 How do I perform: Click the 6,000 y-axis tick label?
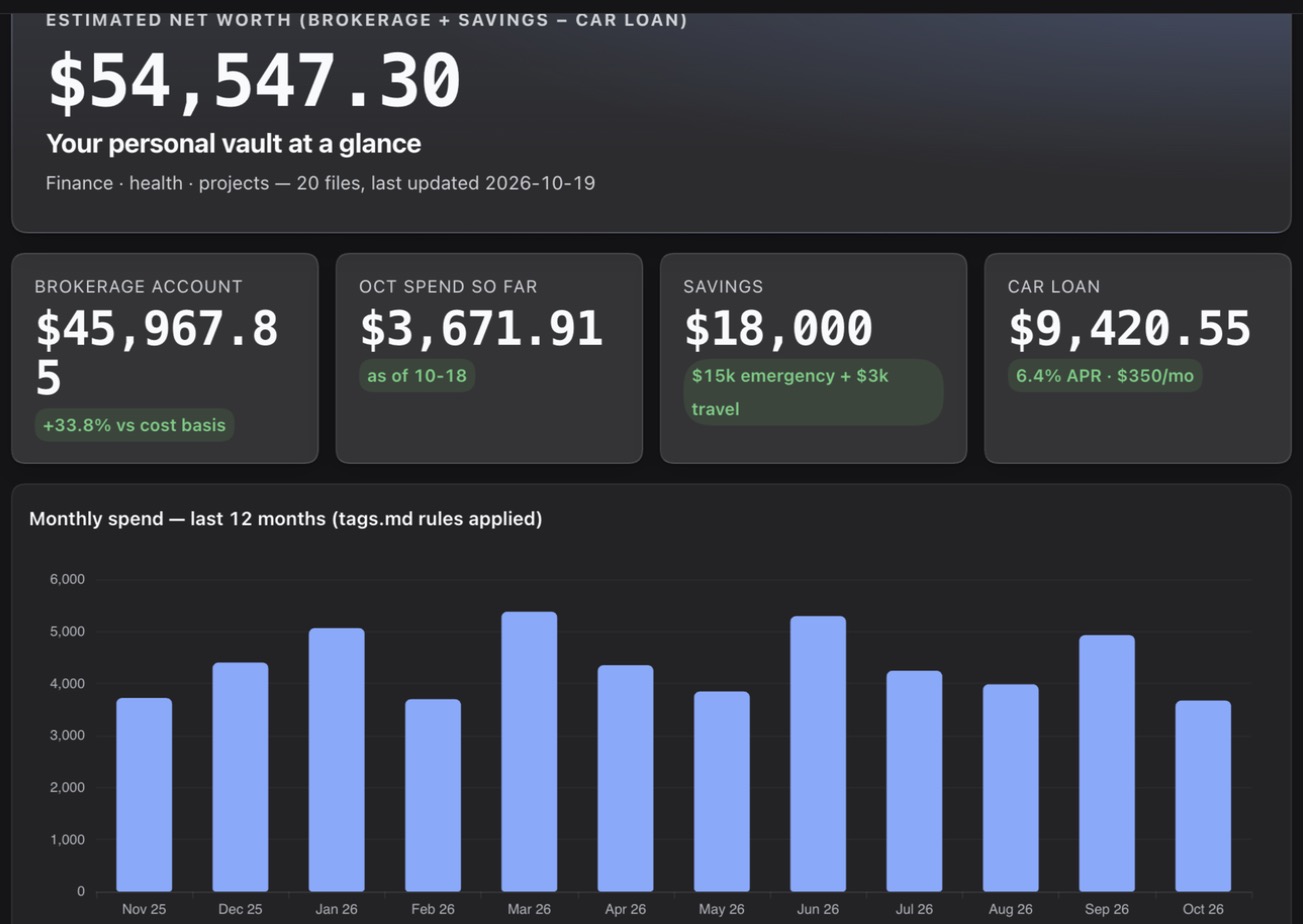click(x=67, y=580)
